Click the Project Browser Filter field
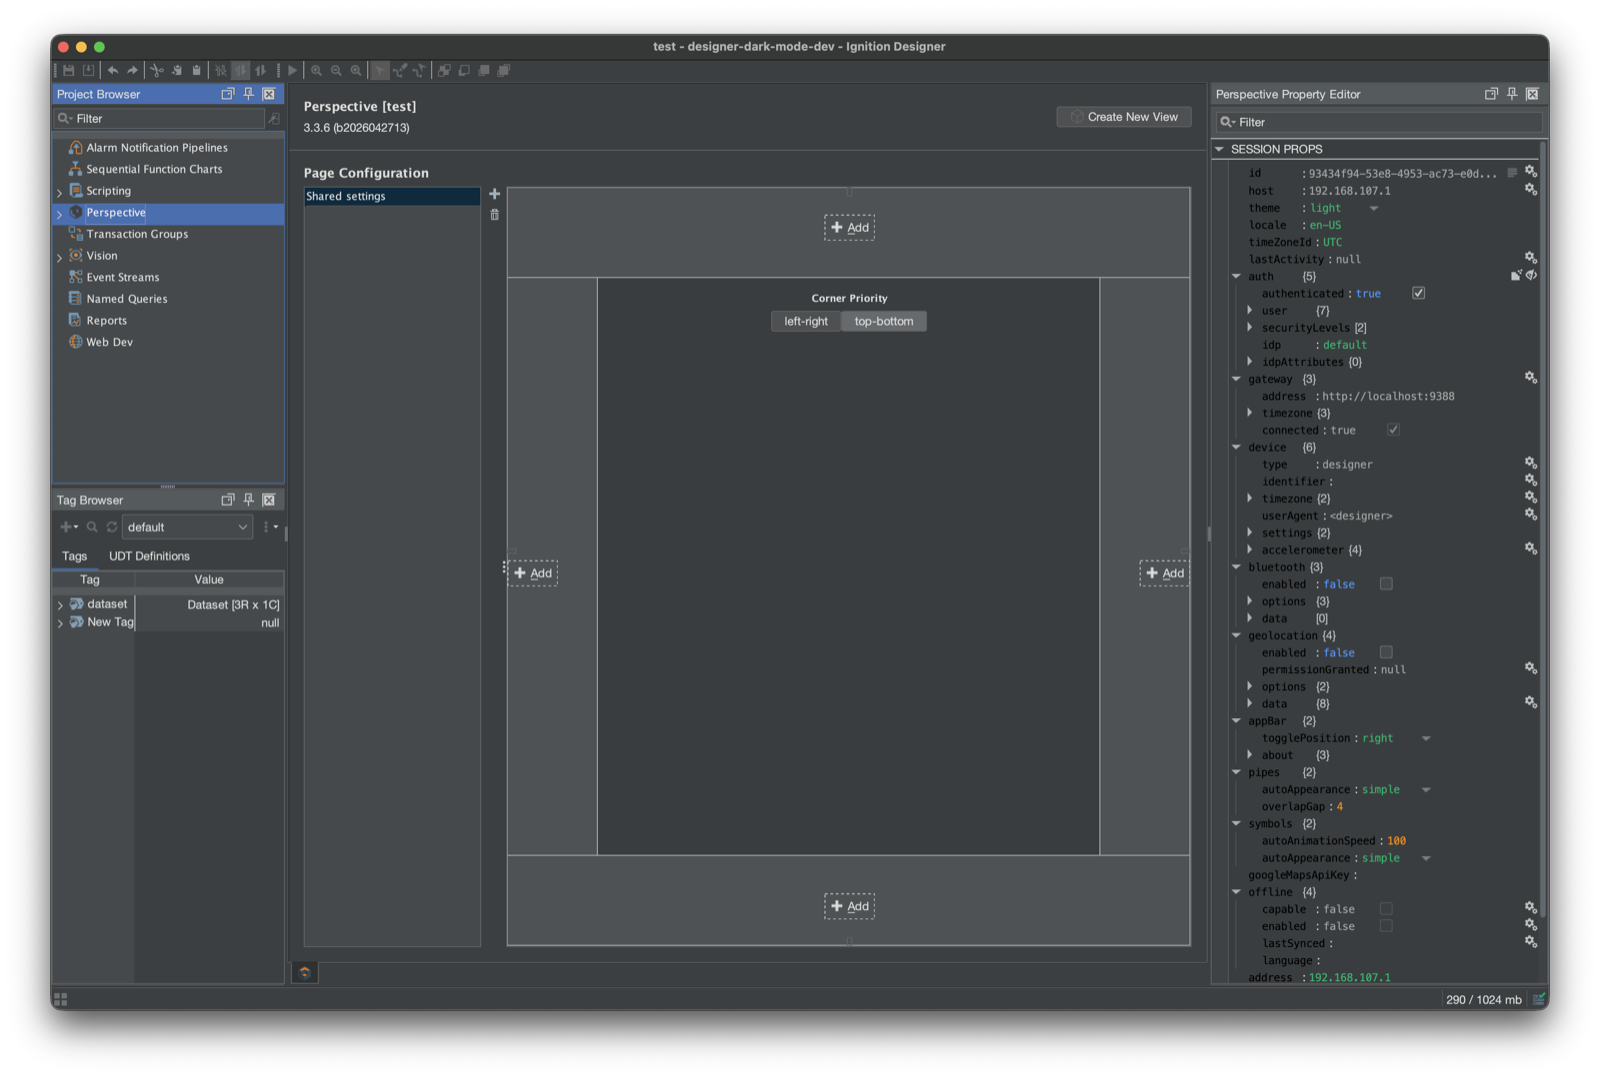This screenshot has width=1600, height=1077. [160, 119]
